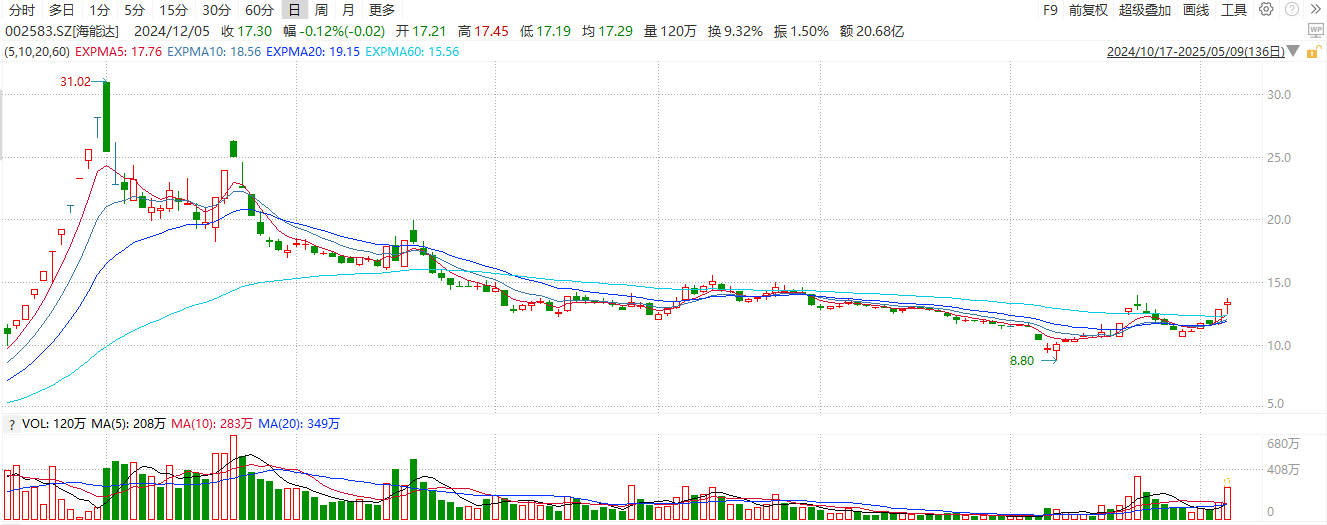Switch to the 多日 tab
The height and width of the screenshot is (525, 1327).
tap(62, 10)
